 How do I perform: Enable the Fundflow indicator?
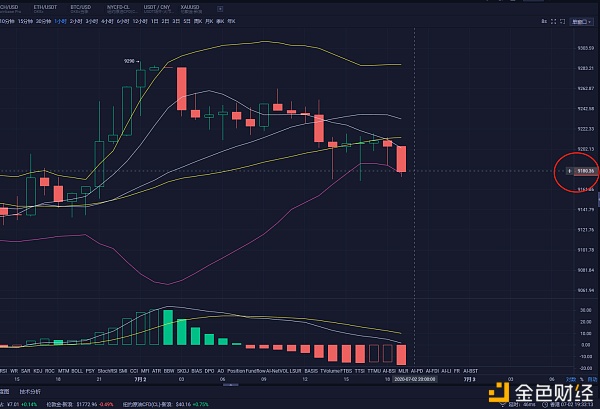(256, 371)
